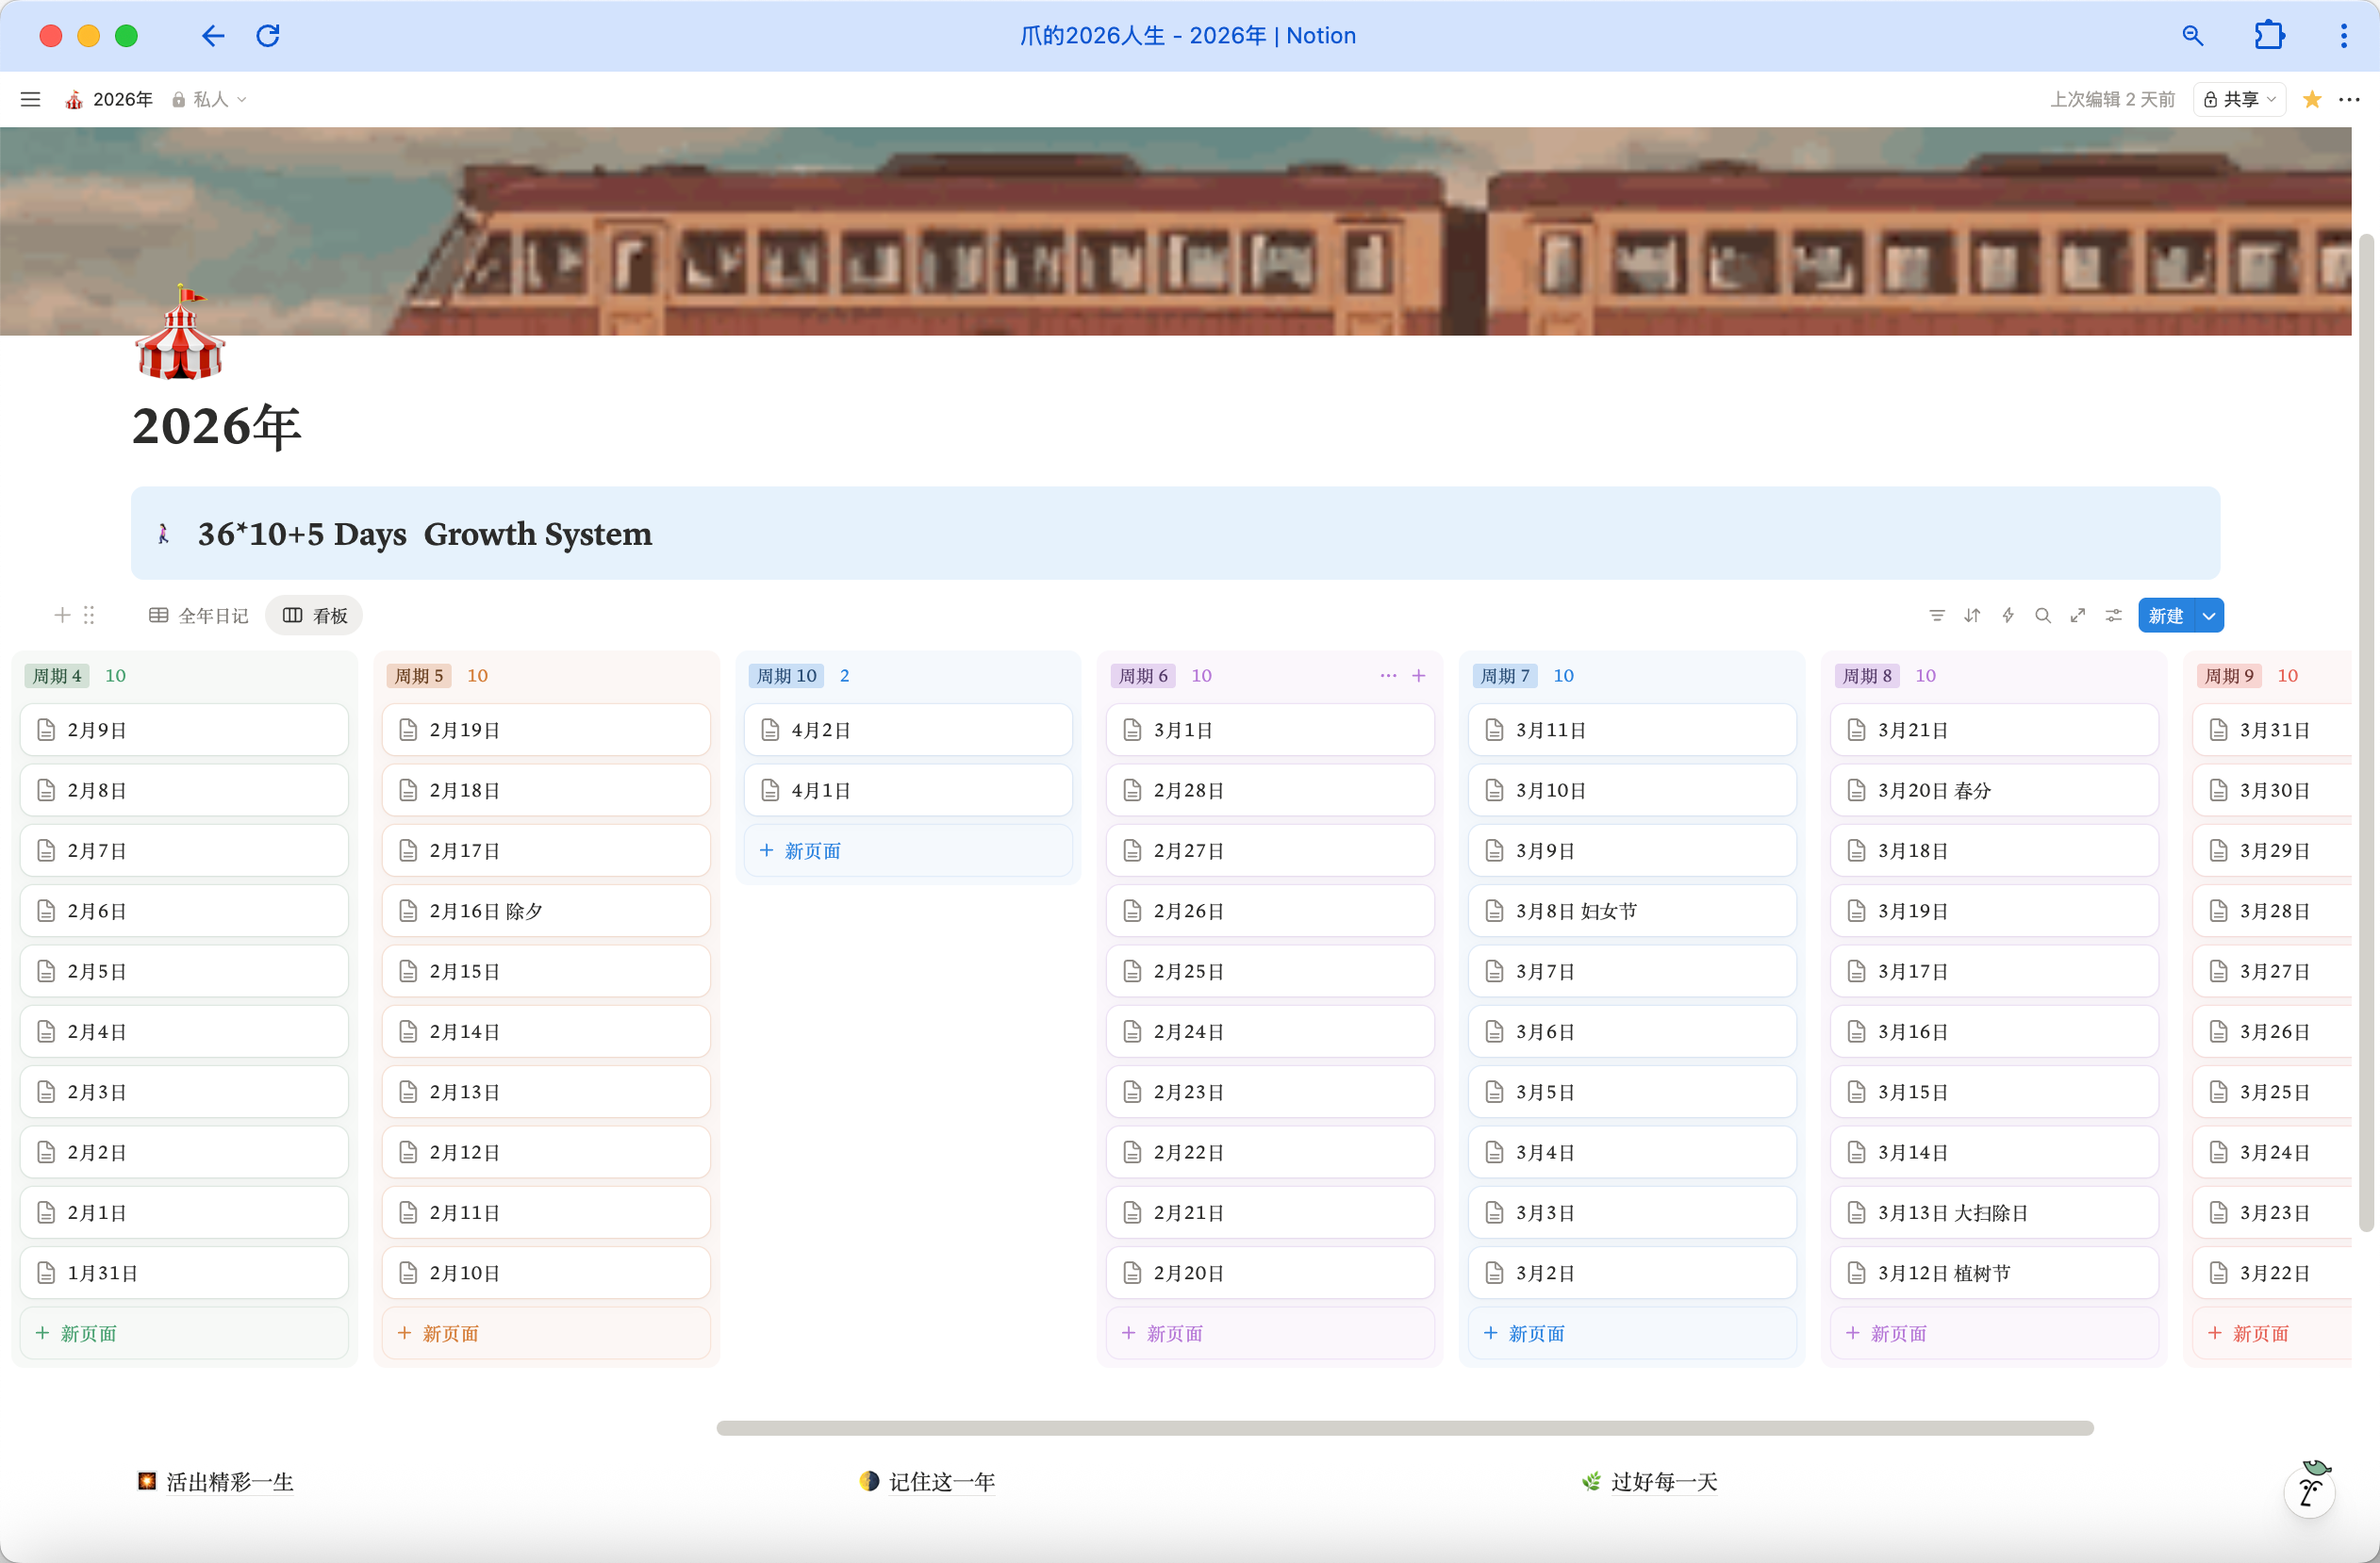Open the view settings sliders icon
Image resolution: width=2380 pixels, height=1563 pixels.
click(x=2113, y=615)
